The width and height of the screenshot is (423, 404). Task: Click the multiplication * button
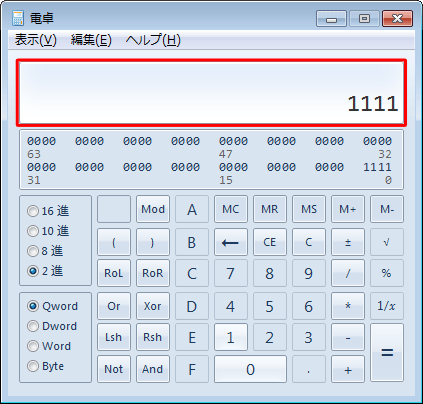point(348,306)
